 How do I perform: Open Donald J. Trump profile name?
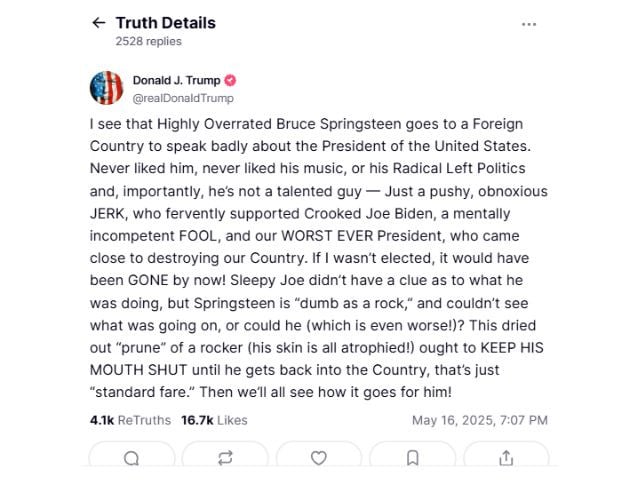coord(176,80)
